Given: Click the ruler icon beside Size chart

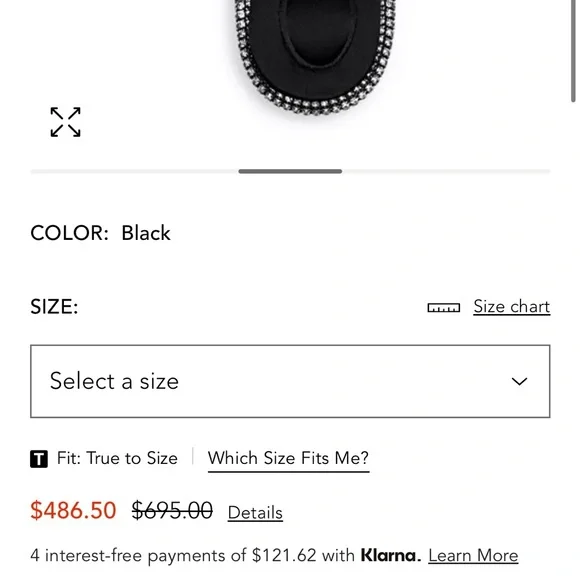Looking at the screenshot, I should point(444,307).
